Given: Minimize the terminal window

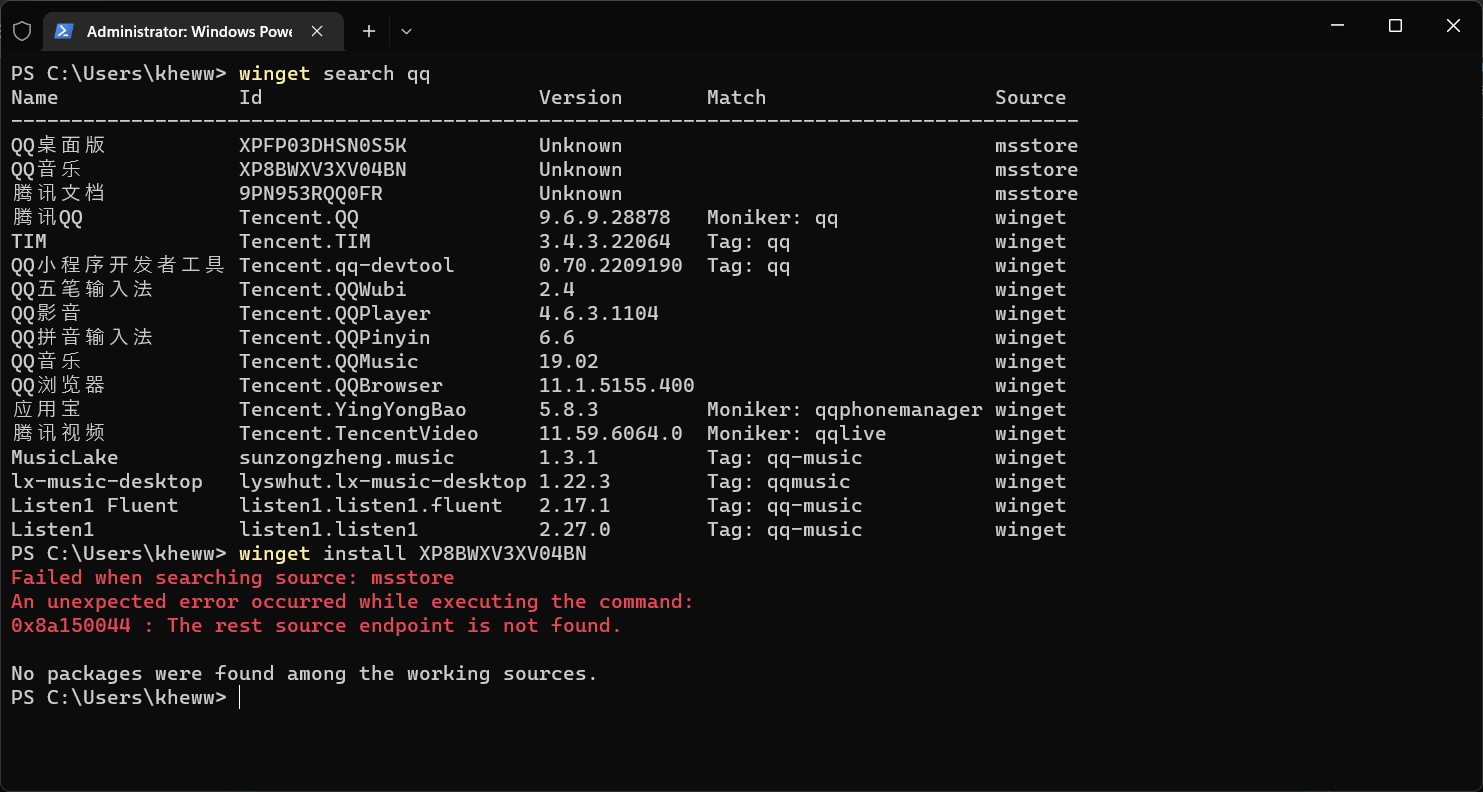Looking at the screenshot, I should point(1337,26).
